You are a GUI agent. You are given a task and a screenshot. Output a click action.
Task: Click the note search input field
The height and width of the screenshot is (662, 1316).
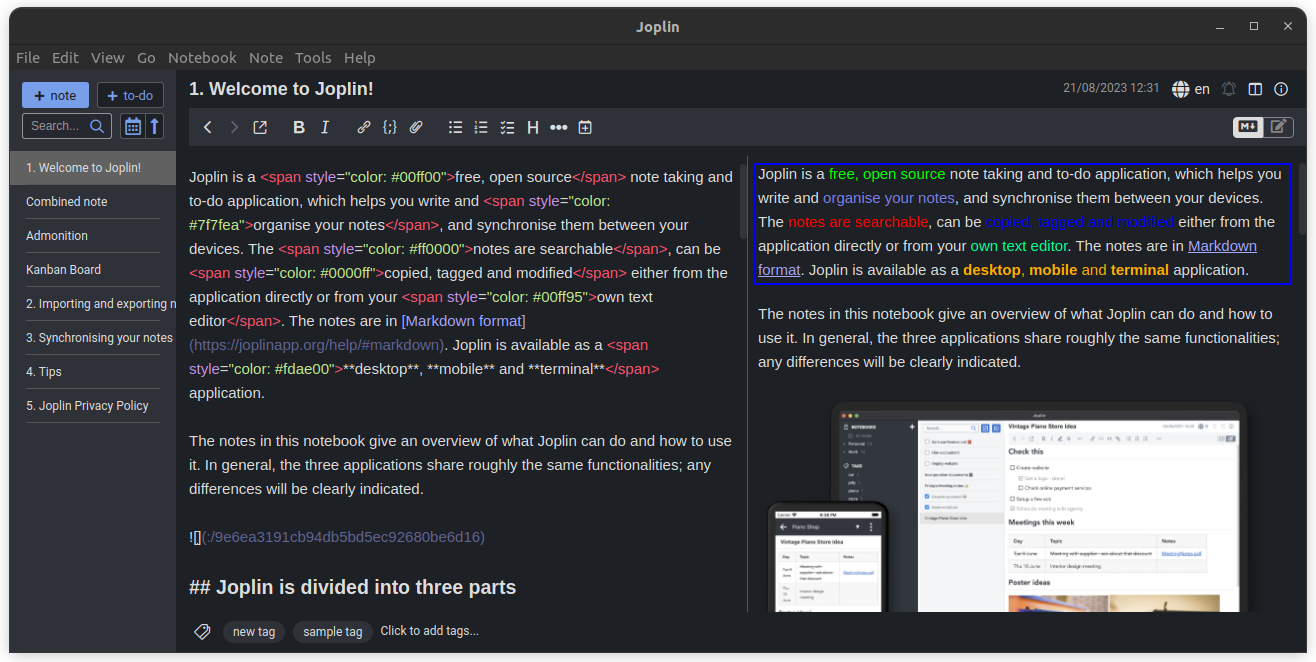(56, 126)
